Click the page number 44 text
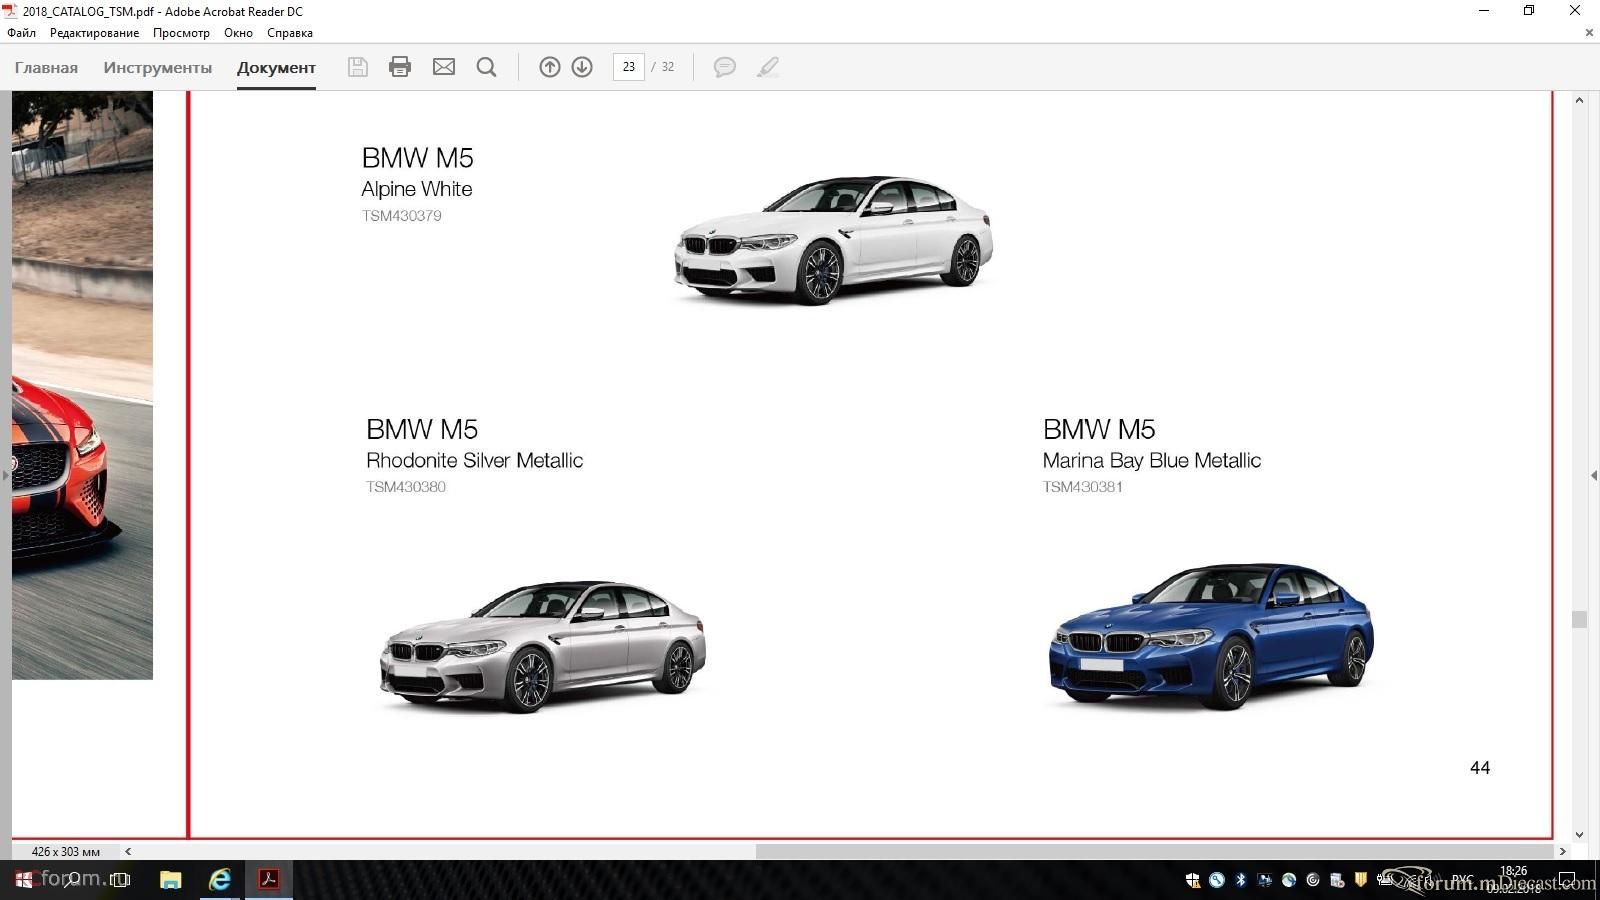This screenshot has height=900, width=1600. click(1480, 768)
